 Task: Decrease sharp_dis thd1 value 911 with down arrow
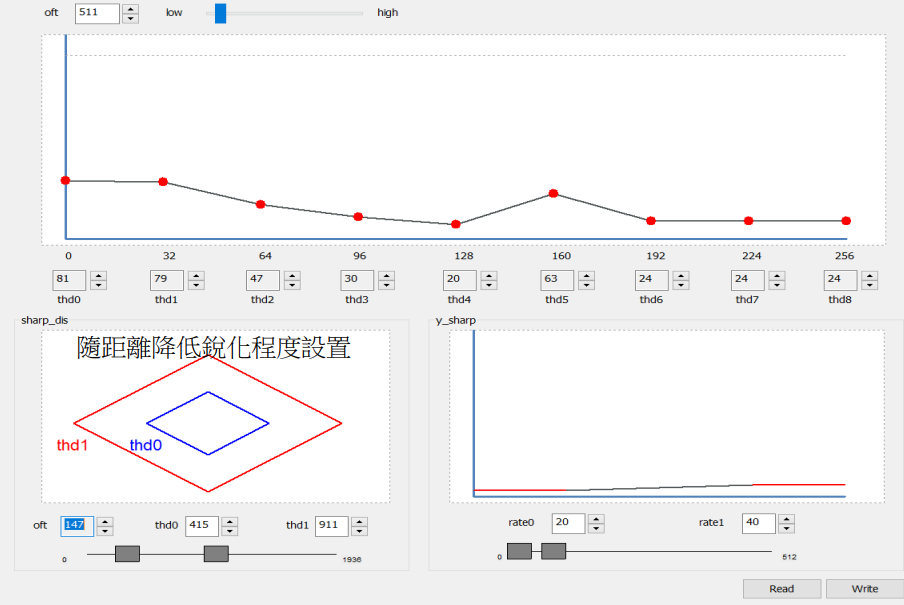pos(360,530)
